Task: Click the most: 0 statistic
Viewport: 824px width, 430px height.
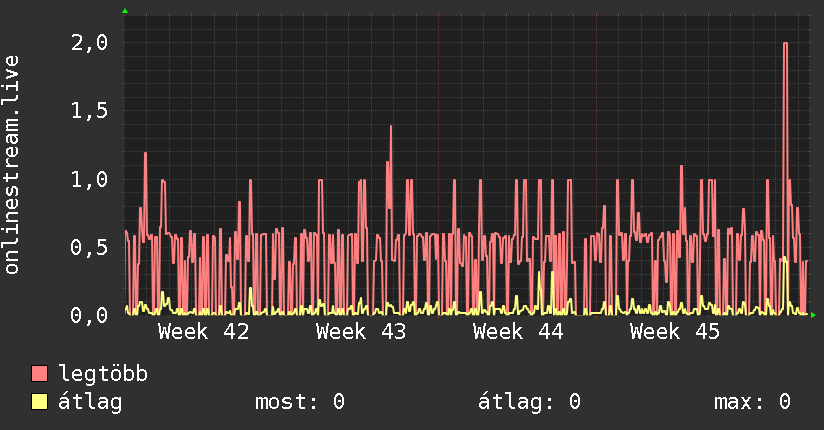Action: 300,402
